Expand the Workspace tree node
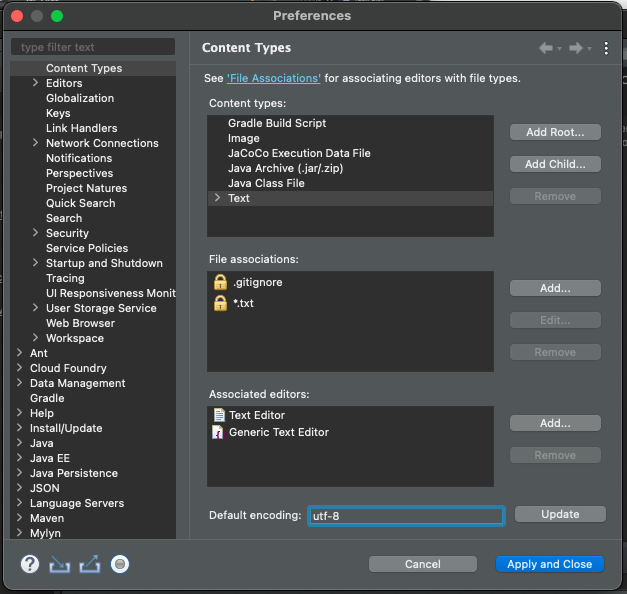This screenshot has width=627, height=594. pyautogui.click(x=35, y=338)
